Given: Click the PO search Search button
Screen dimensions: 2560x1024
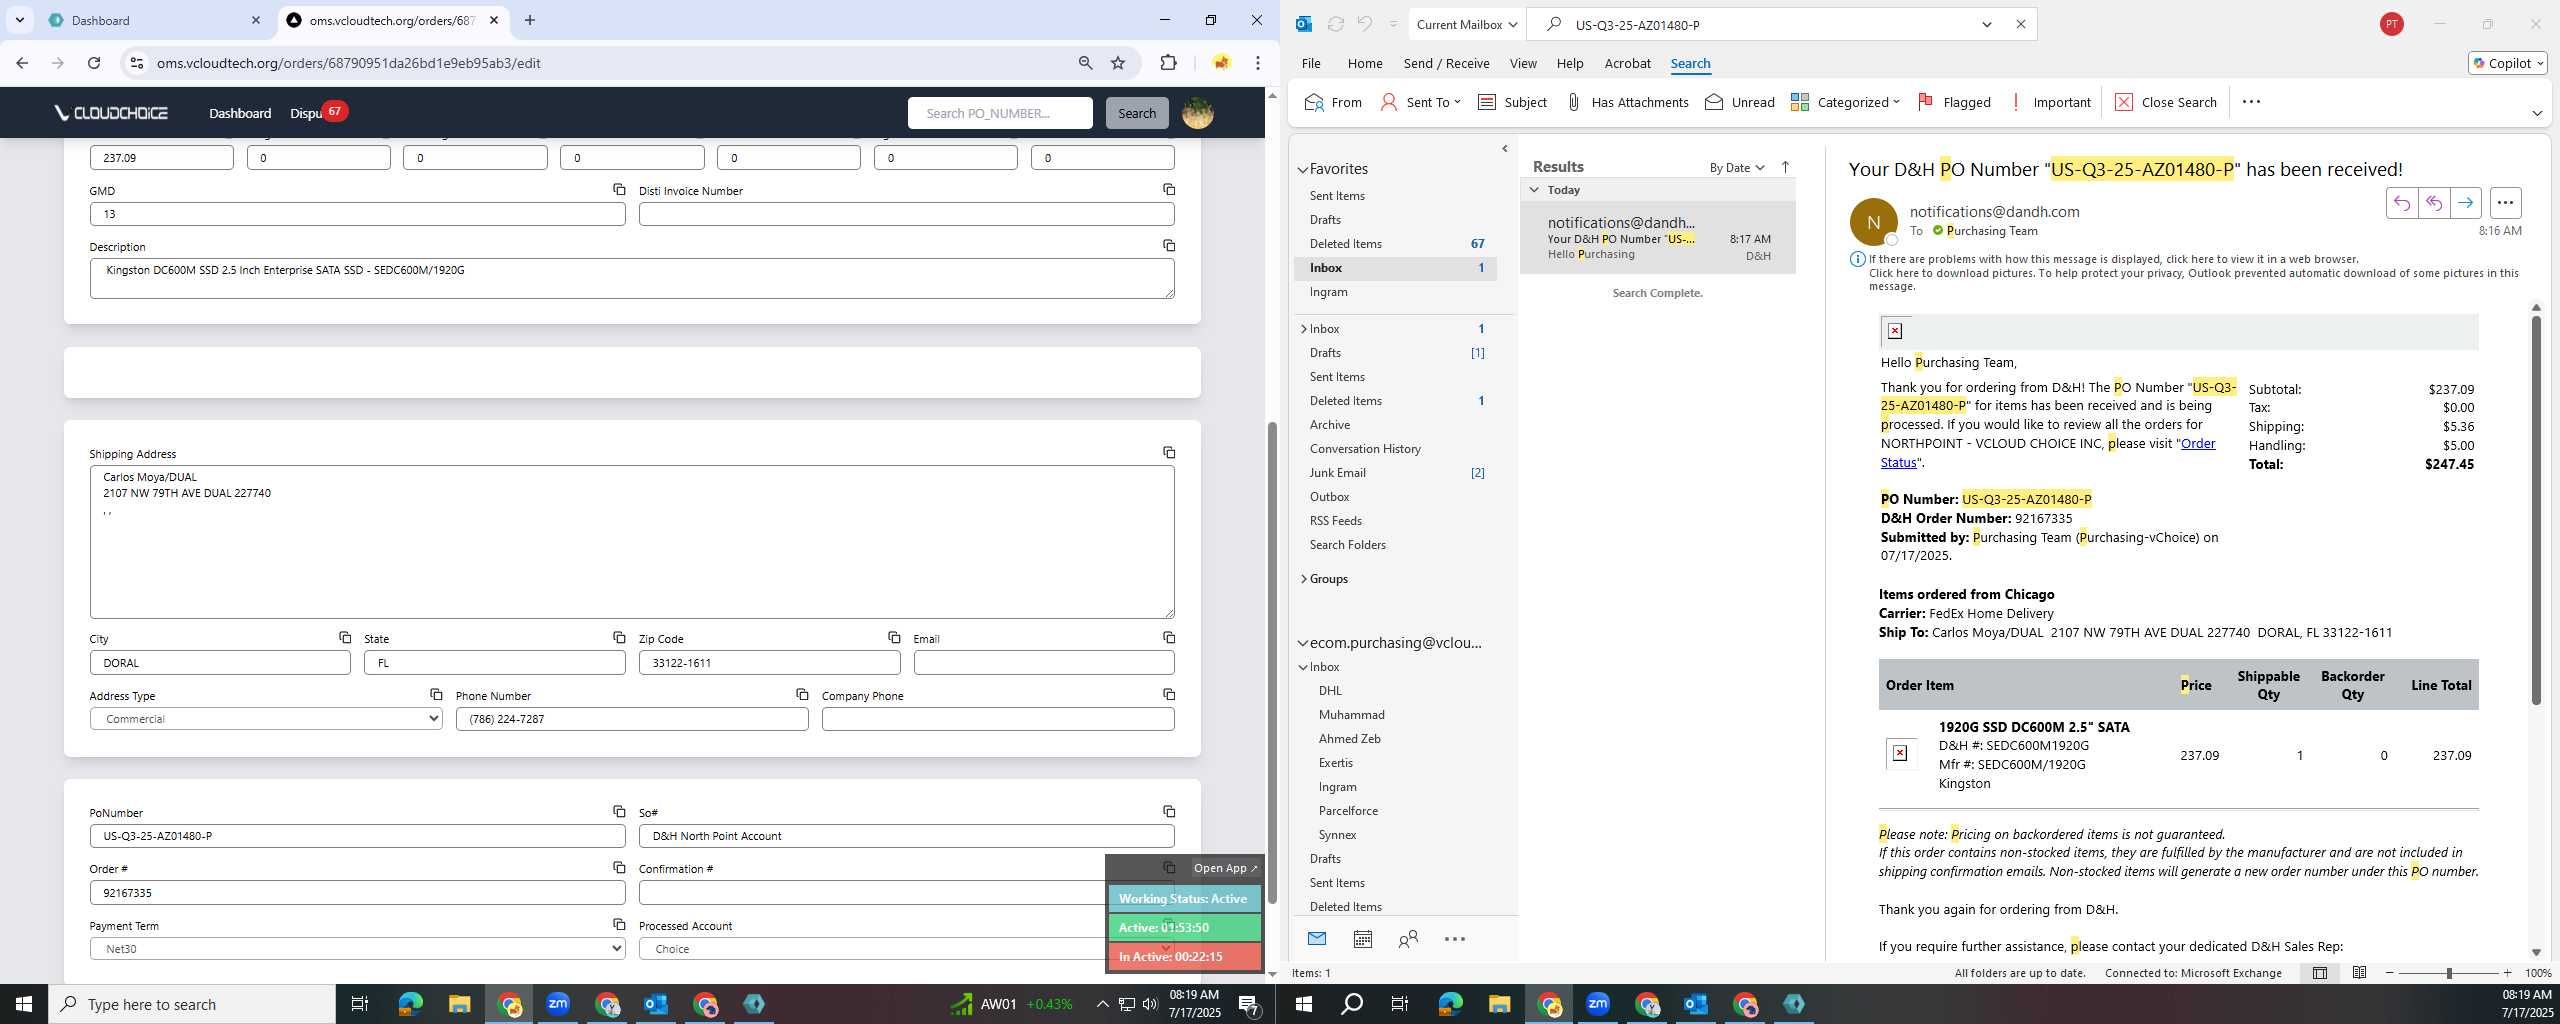Looking at the screenshot, I should click(x=1137, y=113).
